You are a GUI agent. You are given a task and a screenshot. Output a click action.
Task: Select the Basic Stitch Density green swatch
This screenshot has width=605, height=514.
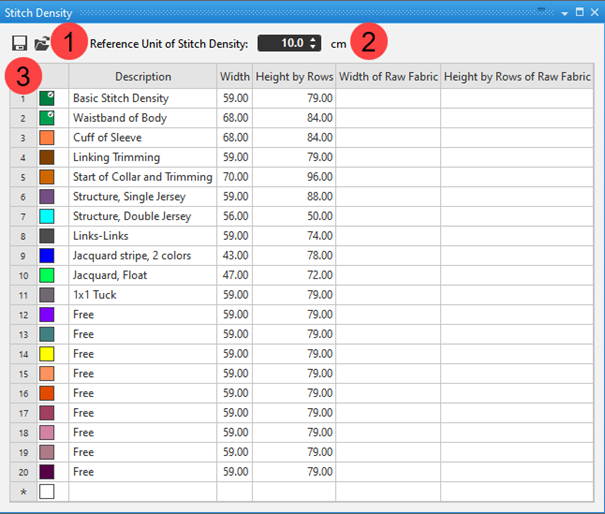coord(46,98)
